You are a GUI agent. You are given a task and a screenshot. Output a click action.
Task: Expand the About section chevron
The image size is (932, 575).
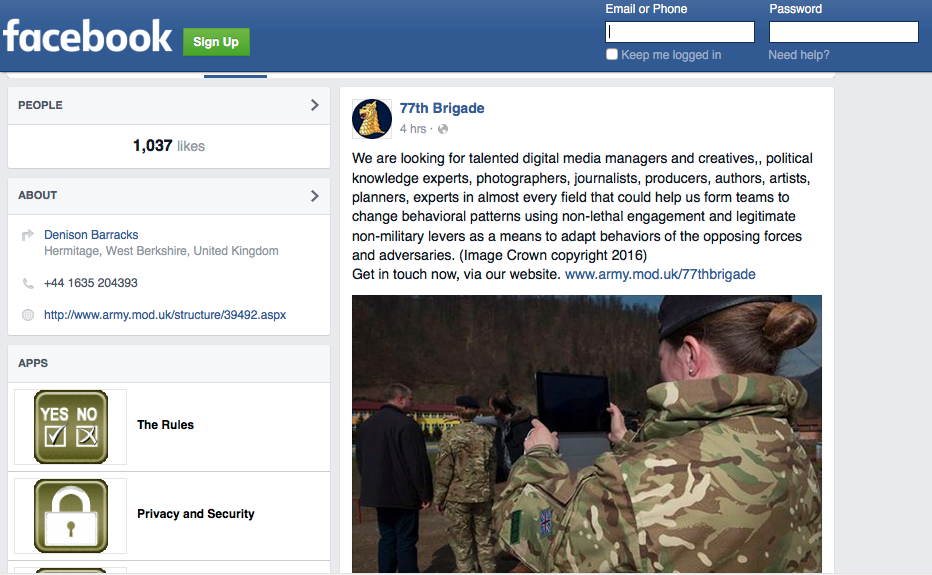[x=314, y=195]
